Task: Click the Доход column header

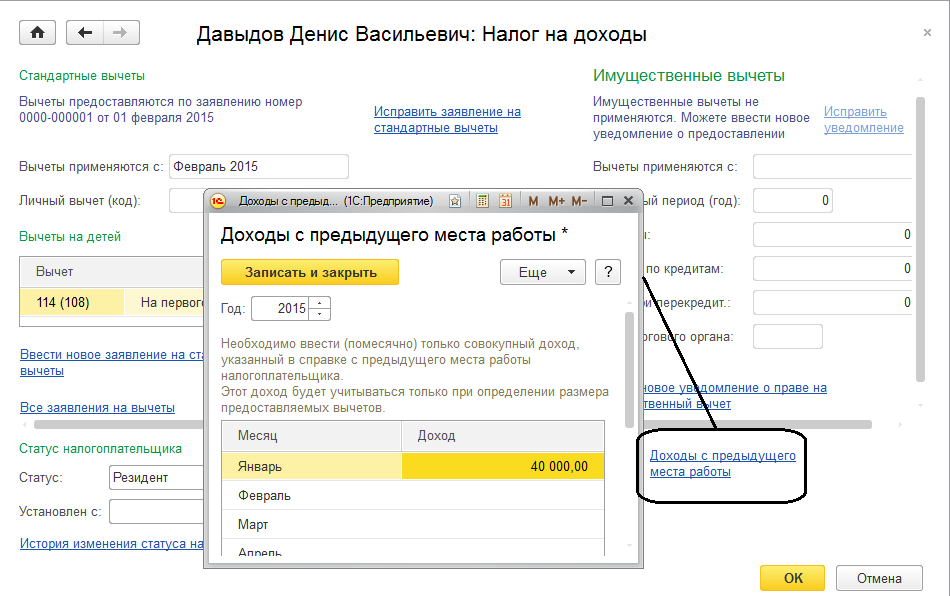Action: pyautogui.click(x=503, y=435)
